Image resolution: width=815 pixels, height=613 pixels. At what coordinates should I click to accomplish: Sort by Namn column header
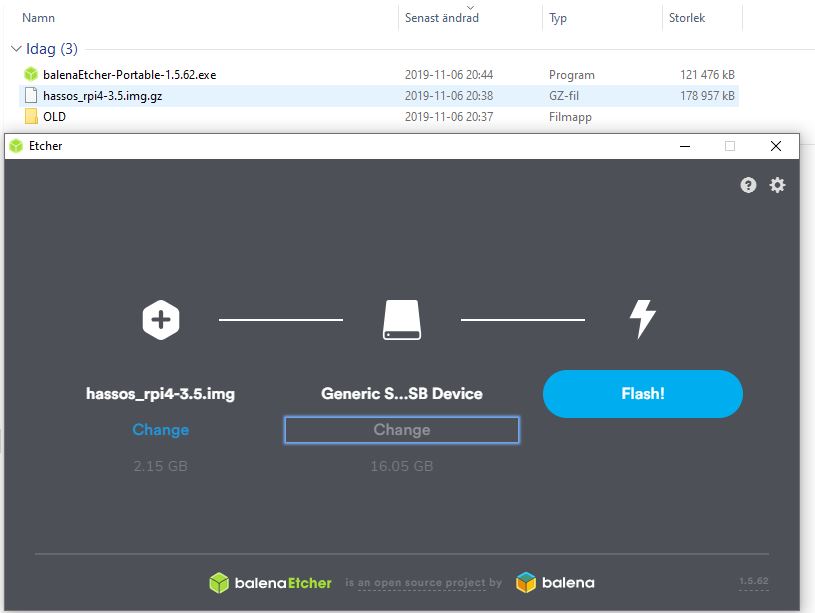pyautogui.click(x=38, y=18)
